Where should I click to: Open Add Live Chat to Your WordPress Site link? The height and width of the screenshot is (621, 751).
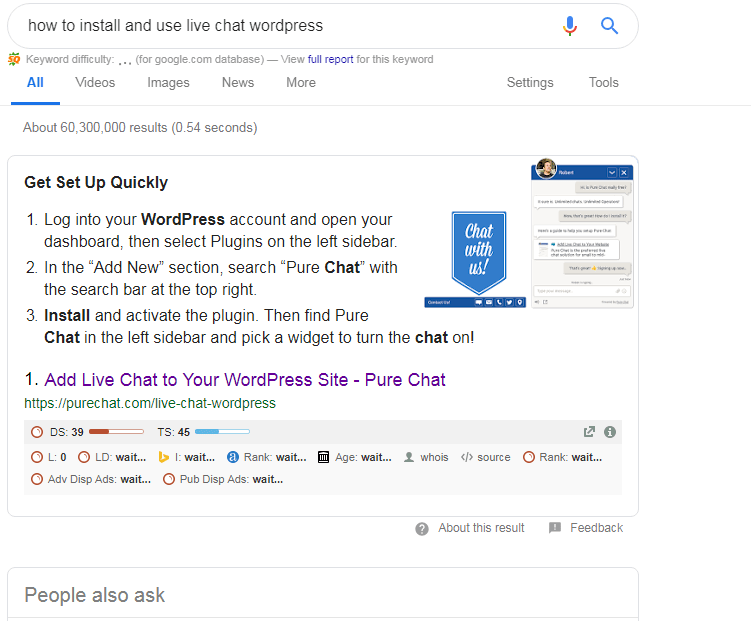click(x=245, y=380)
